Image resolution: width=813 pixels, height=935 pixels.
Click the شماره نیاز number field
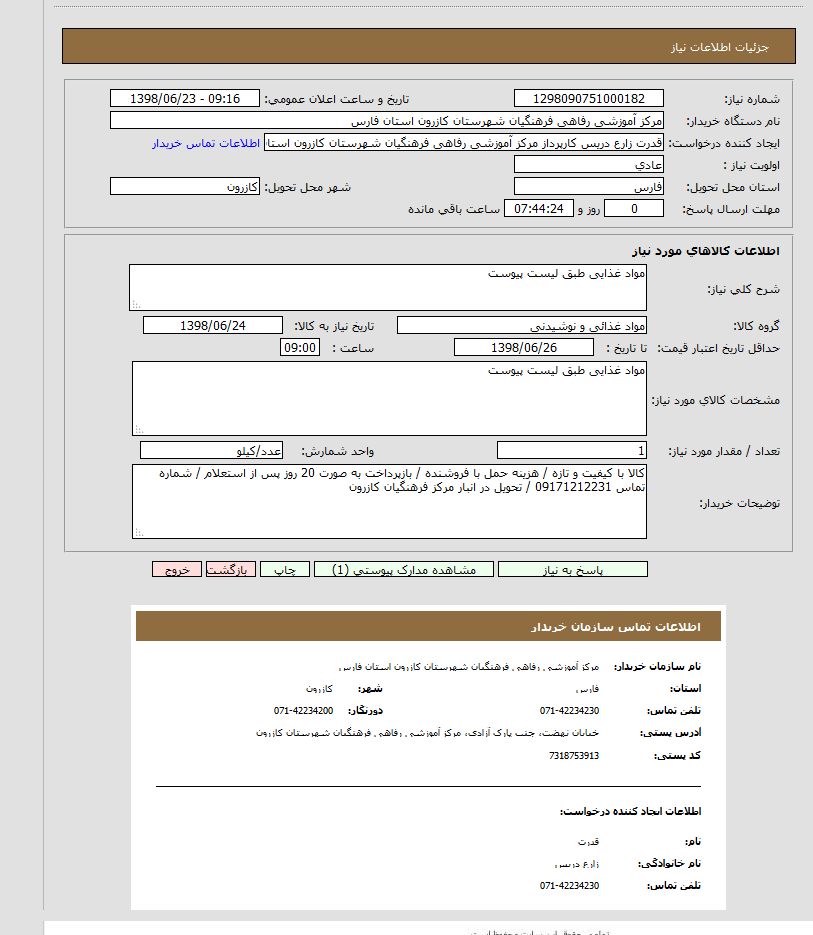588,99
